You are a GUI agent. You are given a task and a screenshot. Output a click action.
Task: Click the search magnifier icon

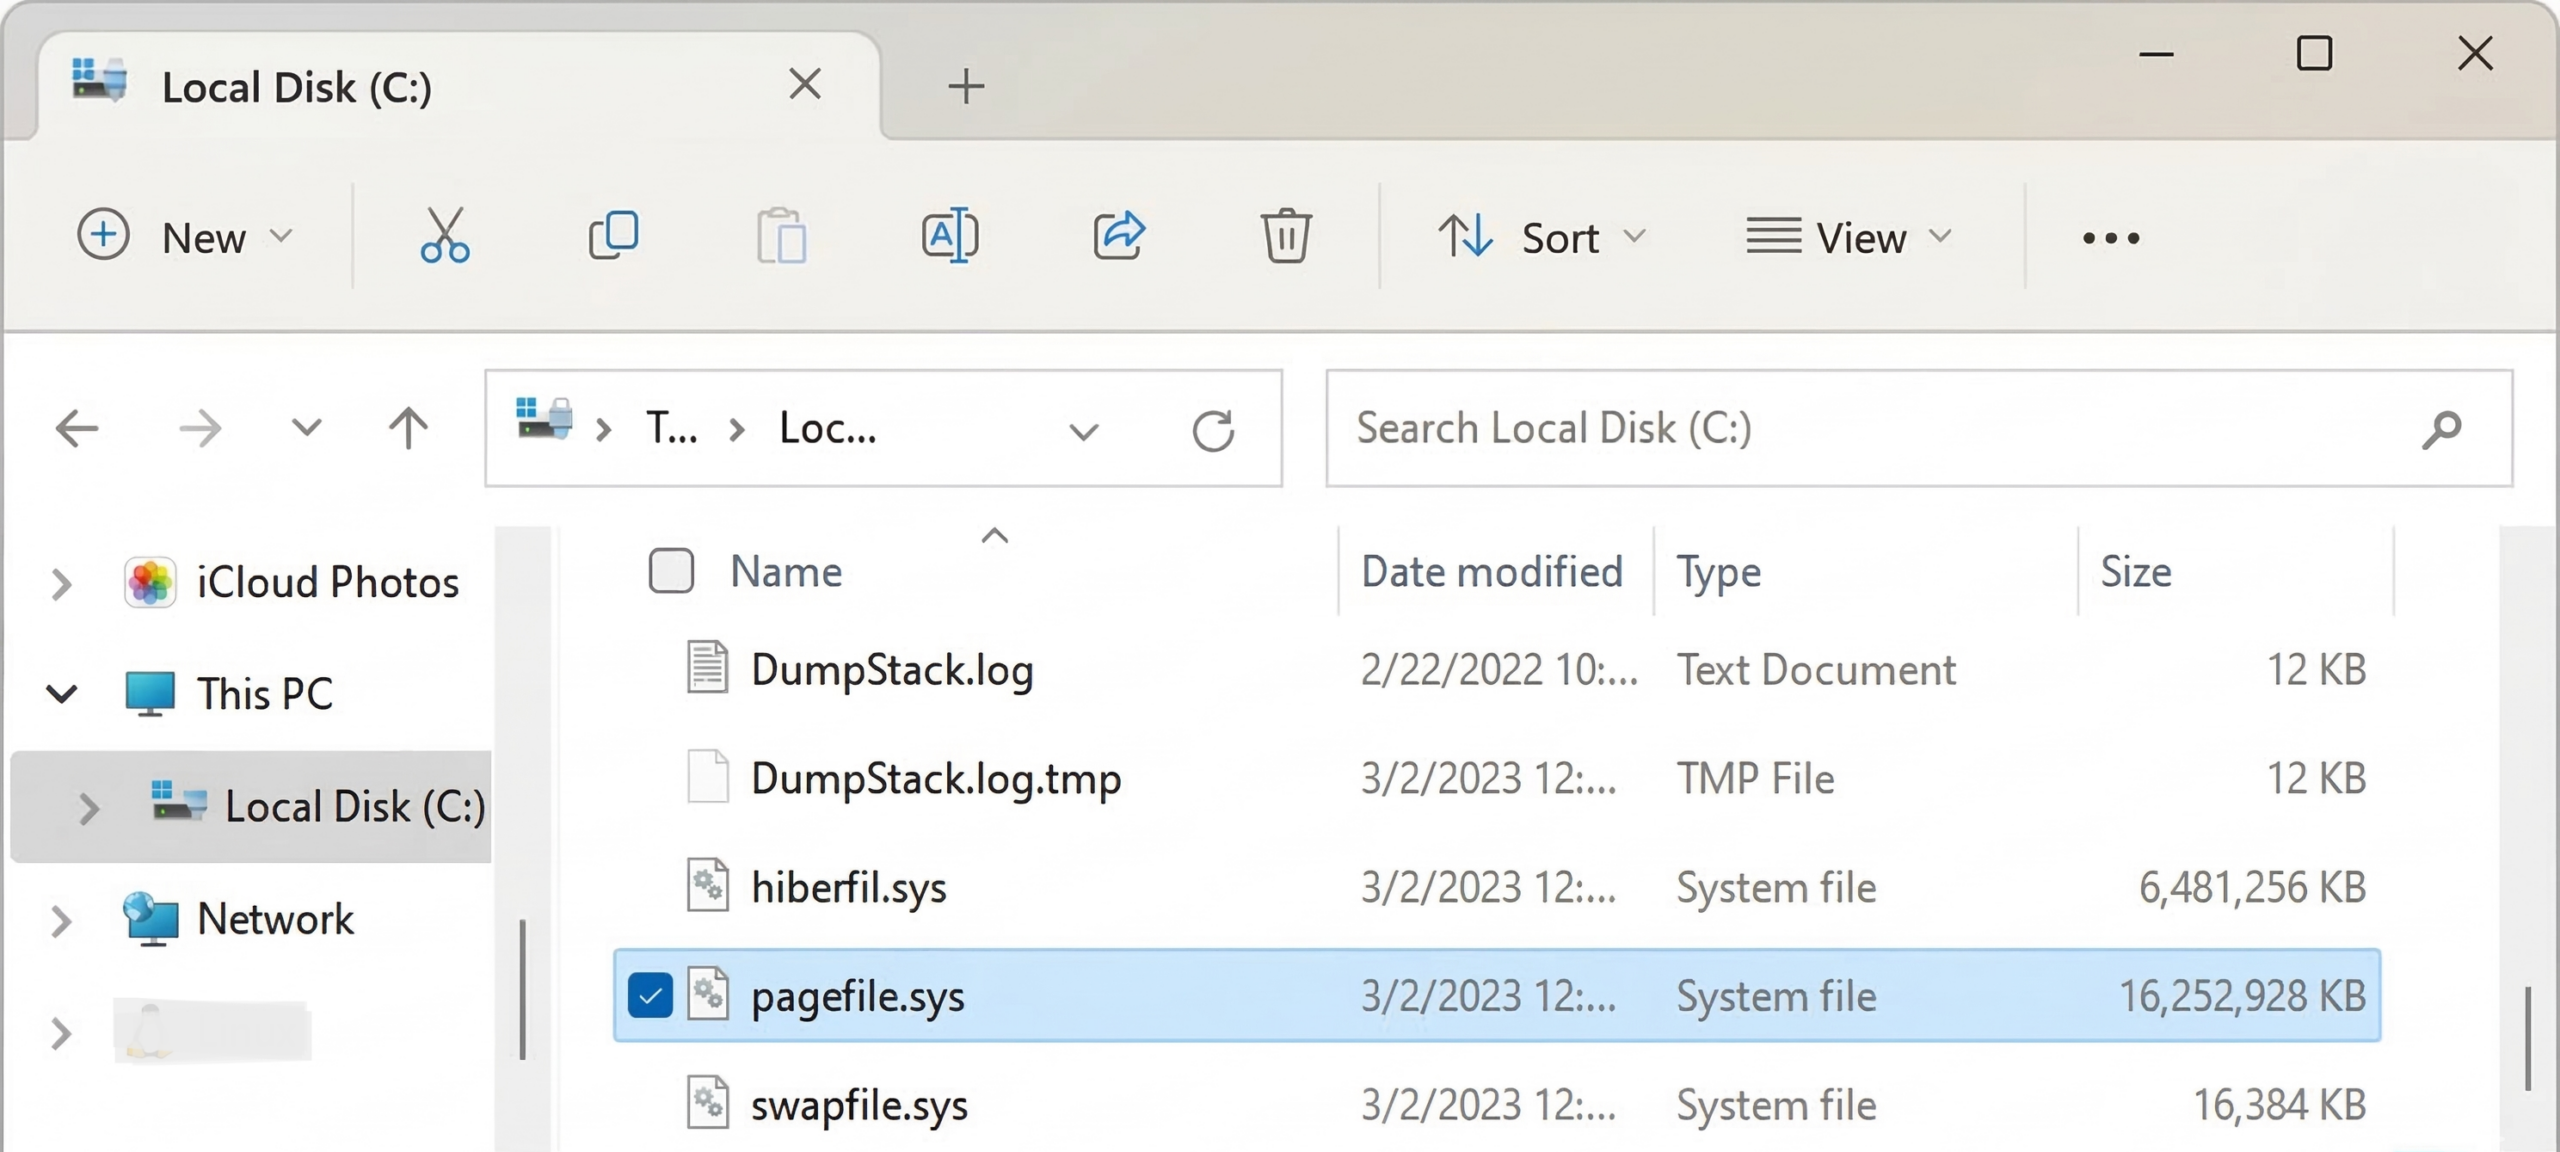(2442, 428)
